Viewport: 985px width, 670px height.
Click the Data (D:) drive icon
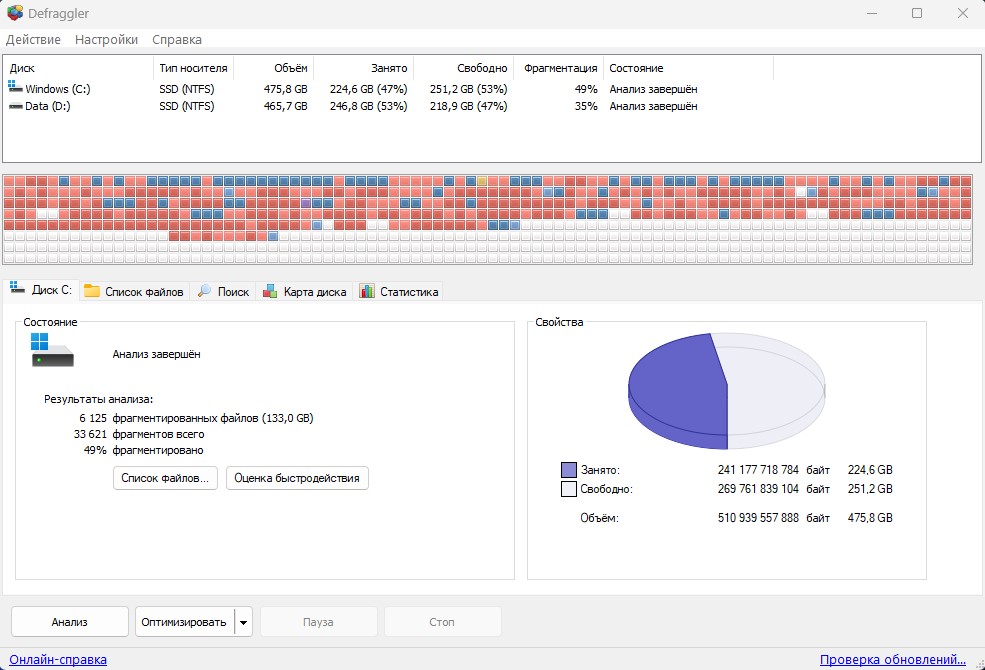pyautogui.click(x=16, y=106)
